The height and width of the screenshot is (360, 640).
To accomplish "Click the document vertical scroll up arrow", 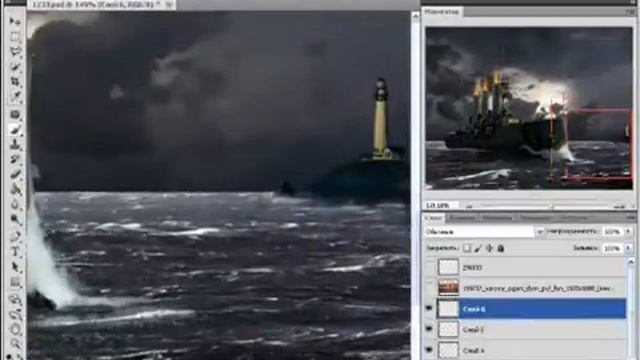I will point(415,16).
